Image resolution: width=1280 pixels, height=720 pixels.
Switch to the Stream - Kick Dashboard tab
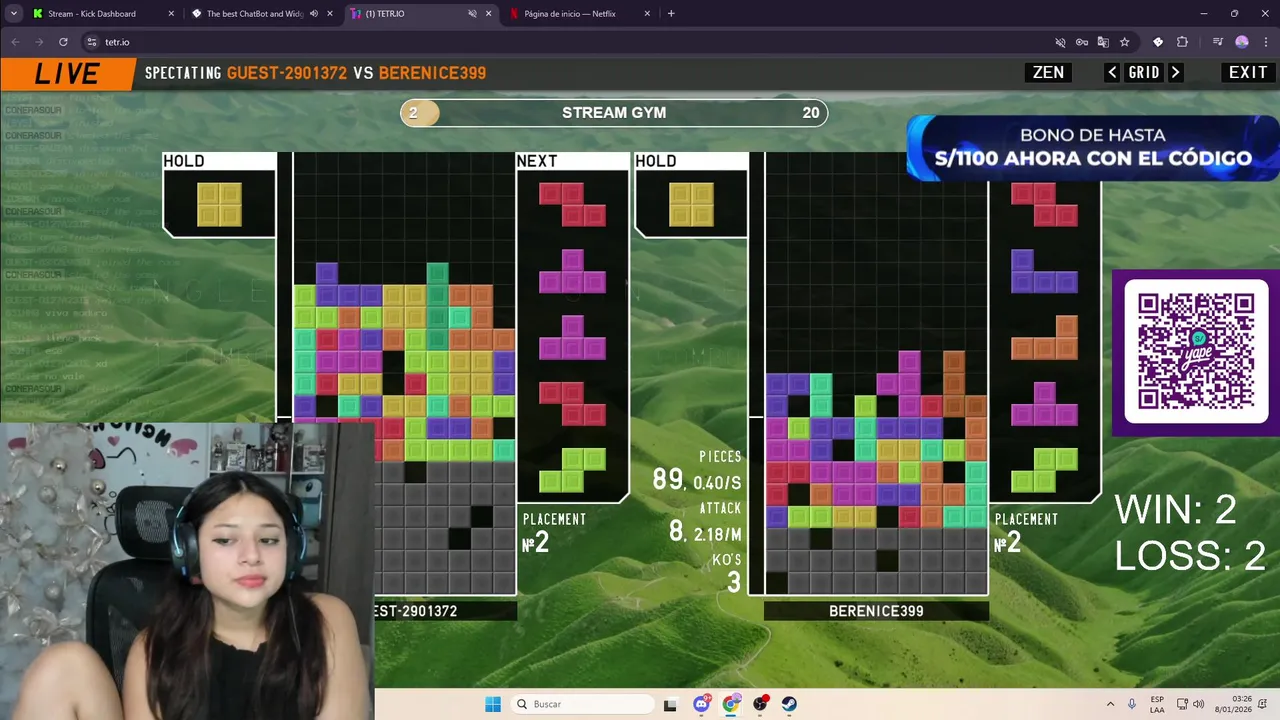[104, 14]
